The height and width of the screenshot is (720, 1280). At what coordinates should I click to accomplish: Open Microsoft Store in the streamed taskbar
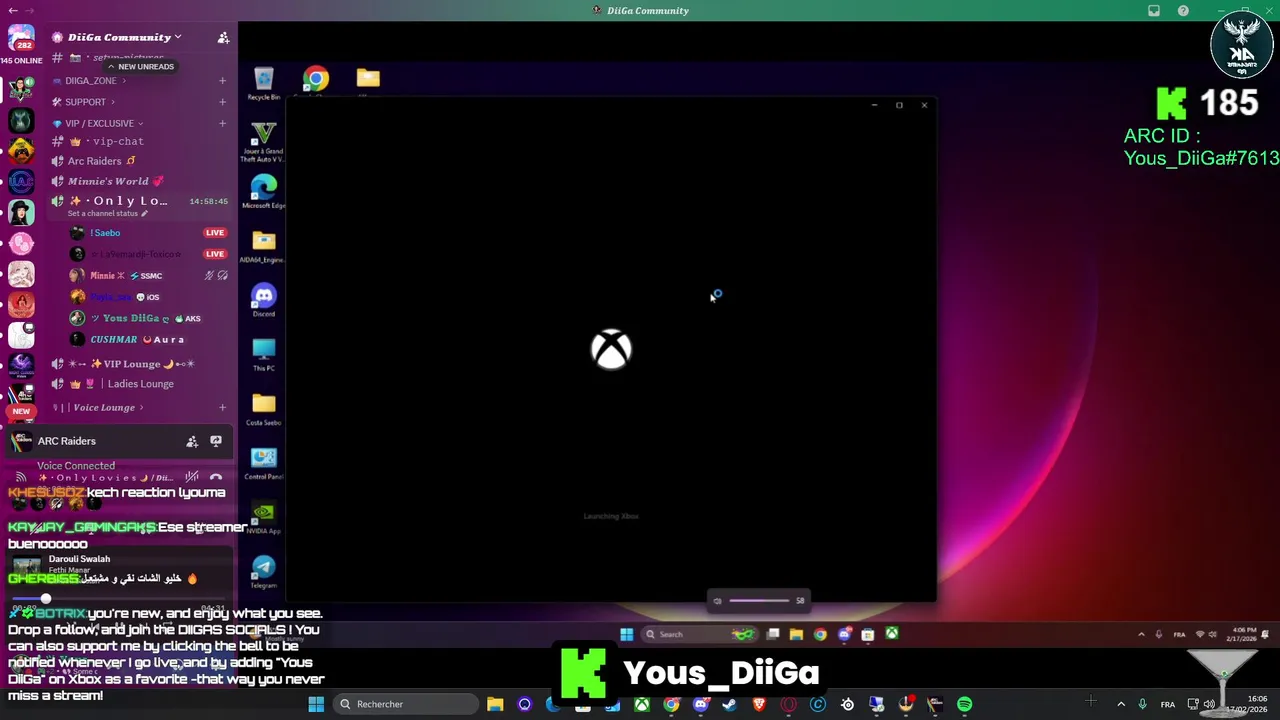point(868,634)
